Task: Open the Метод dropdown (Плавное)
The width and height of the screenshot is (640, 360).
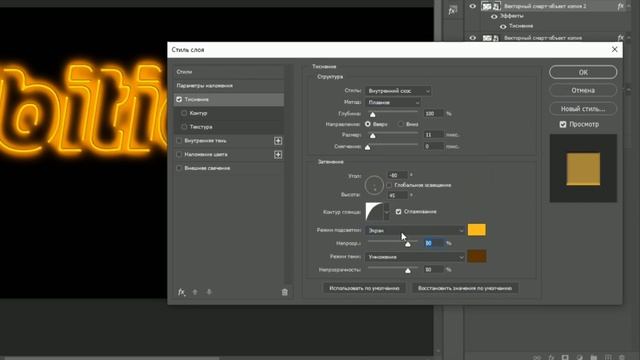Action: pos(393,102)
